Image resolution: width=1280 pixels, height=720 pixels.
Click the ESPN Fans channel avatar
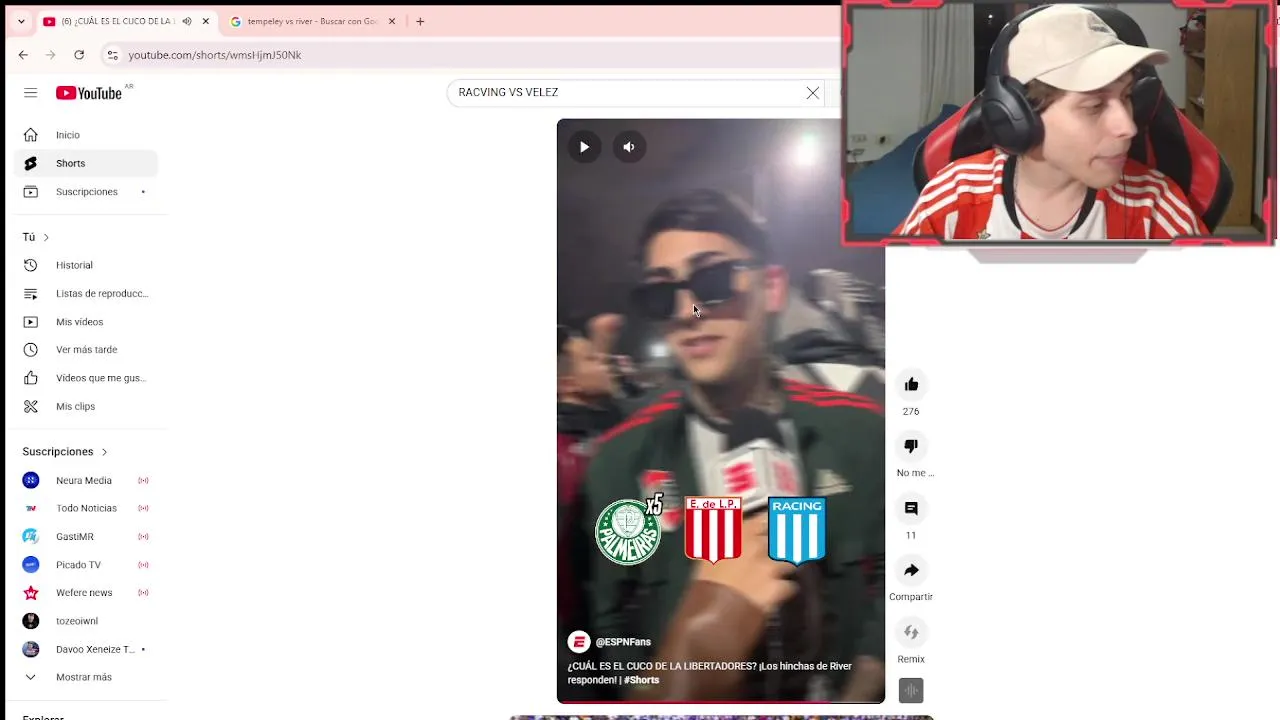pyautogui.click(x=579, y=642)
